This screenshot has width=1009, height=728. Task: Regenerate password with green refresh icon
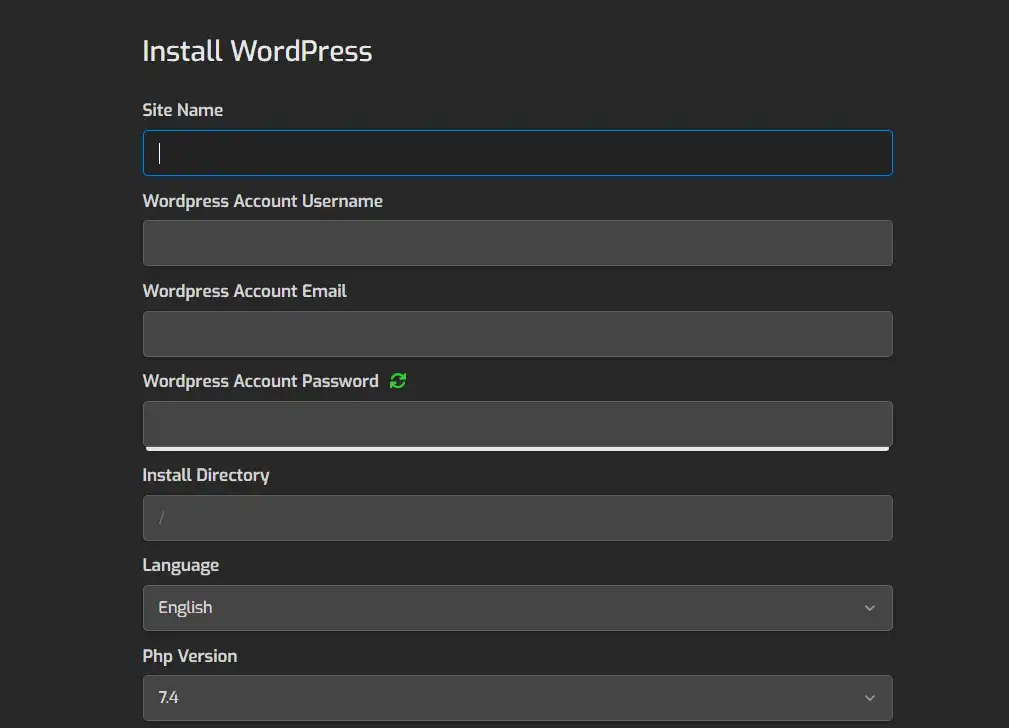click(x=398, y=381)
